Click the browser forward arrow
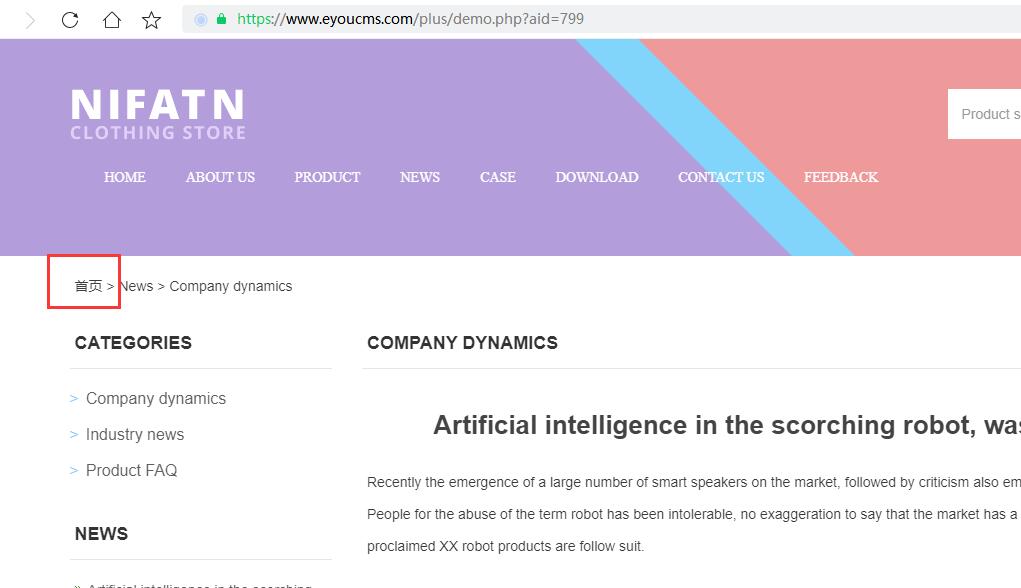 pyautogui.click(x=30, y=20)
